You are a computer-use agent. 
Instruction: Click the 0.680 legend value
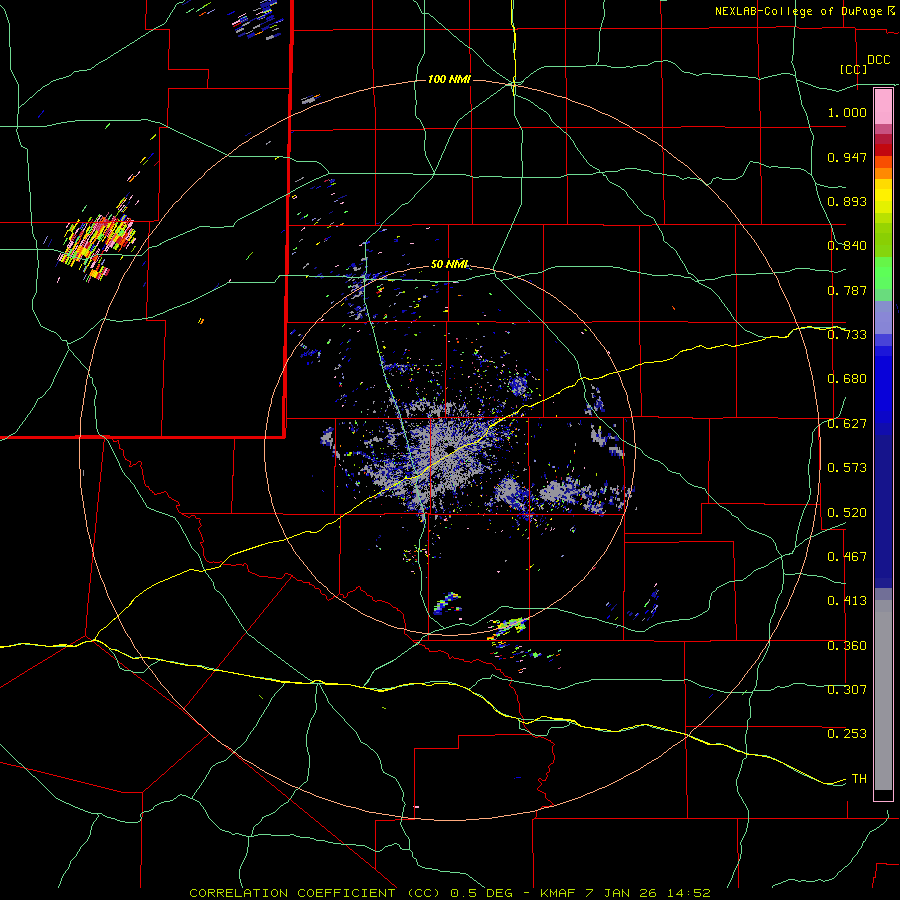point(847,379)
